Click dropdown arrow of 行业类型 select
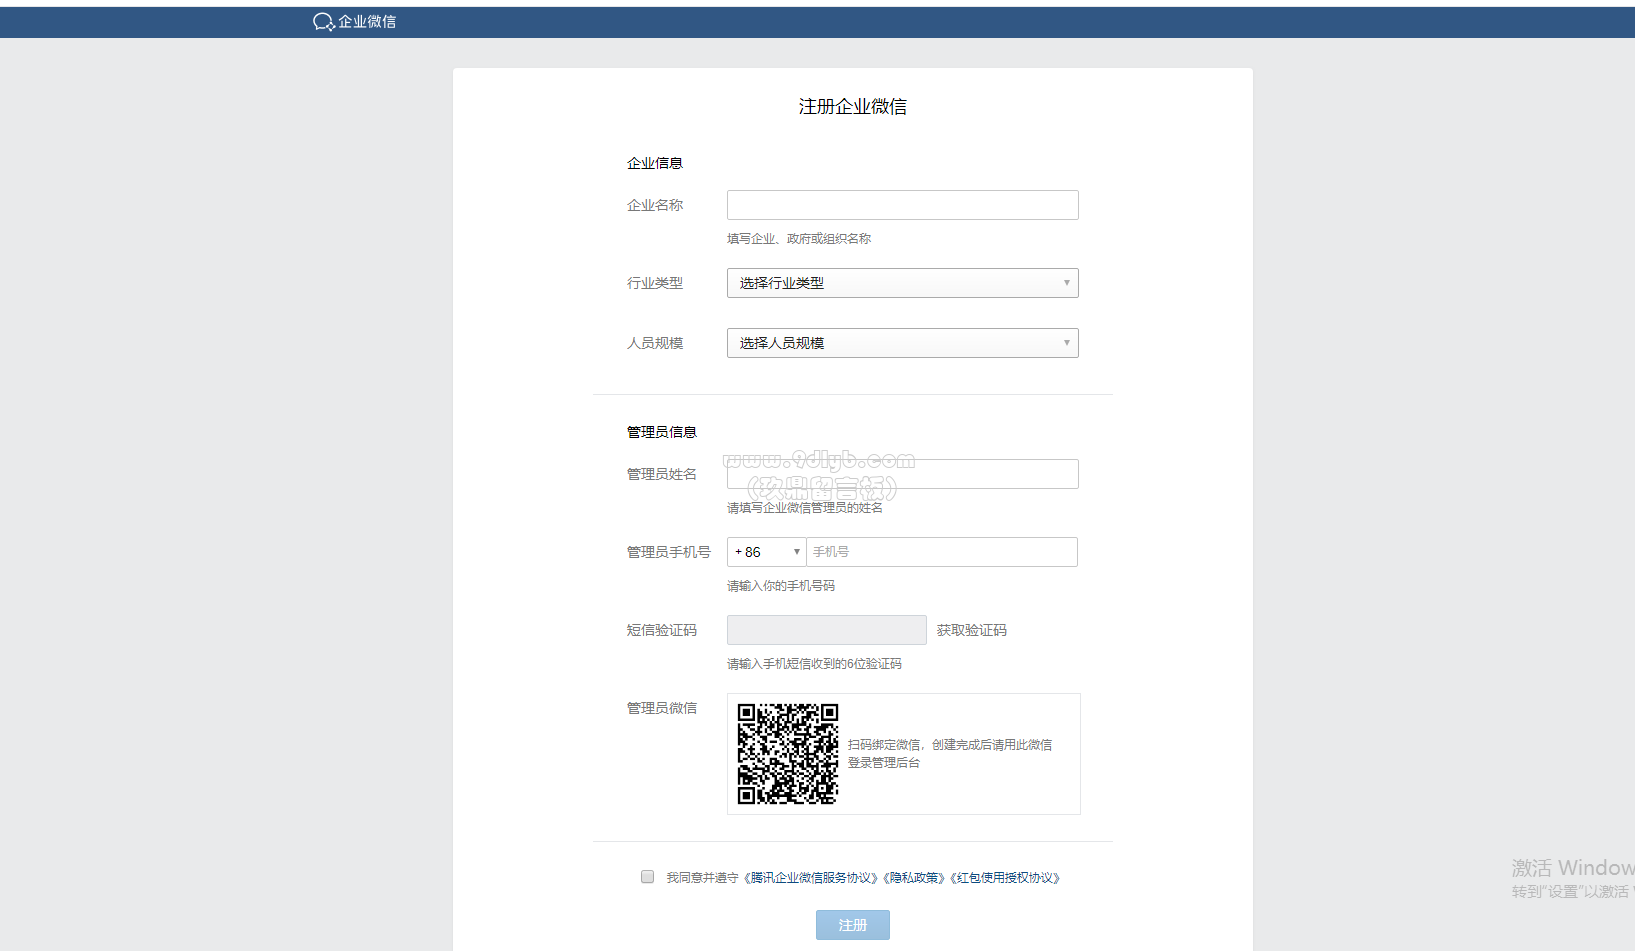Viewport: 1635px width, 951px height. click(1066, 283)
